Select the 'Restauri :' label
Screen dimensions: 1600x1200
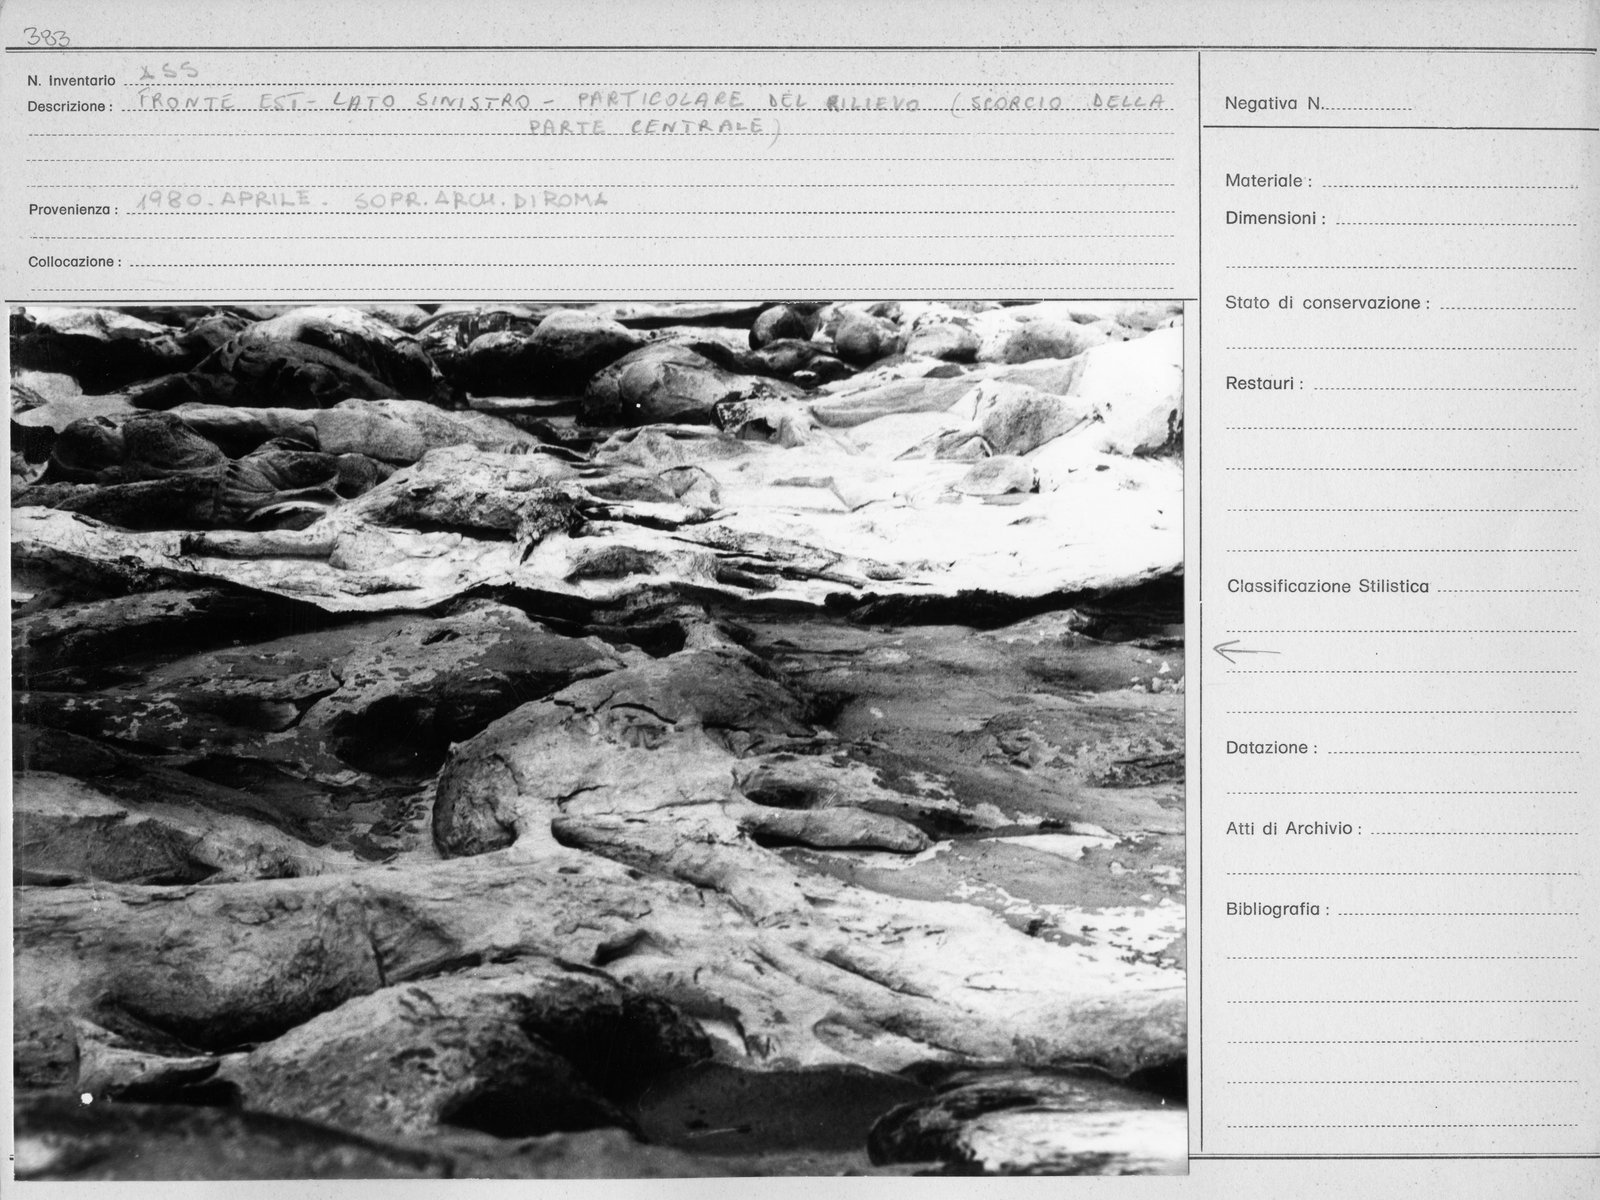coord(1264,384)
